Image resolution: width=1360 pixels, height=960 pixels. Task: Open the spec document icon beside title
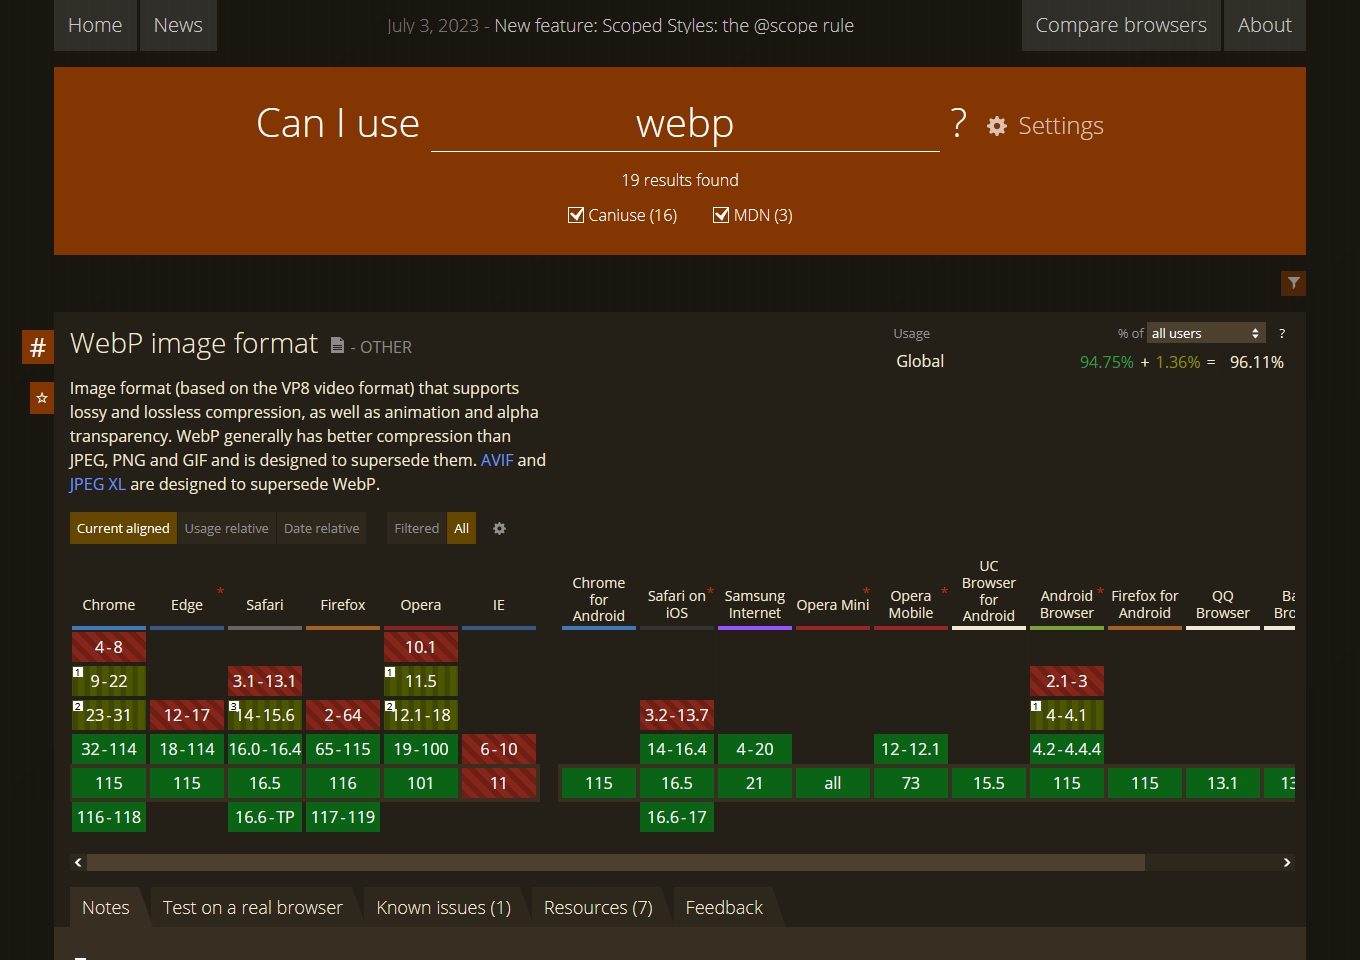pos(337,345)
